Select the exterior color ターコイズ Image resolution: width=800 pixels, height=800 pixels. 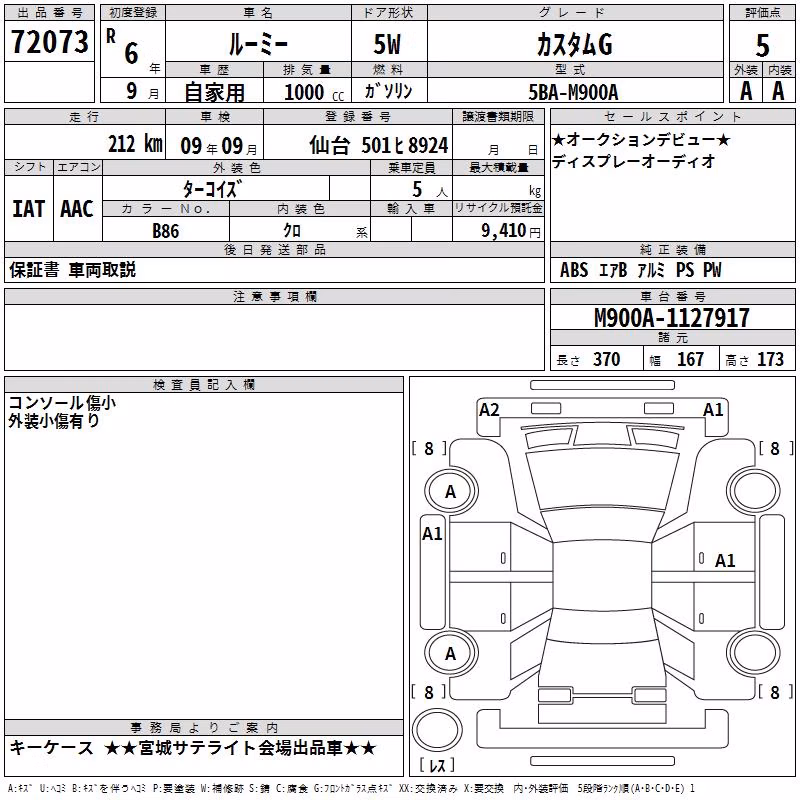(x=212, y=189)
